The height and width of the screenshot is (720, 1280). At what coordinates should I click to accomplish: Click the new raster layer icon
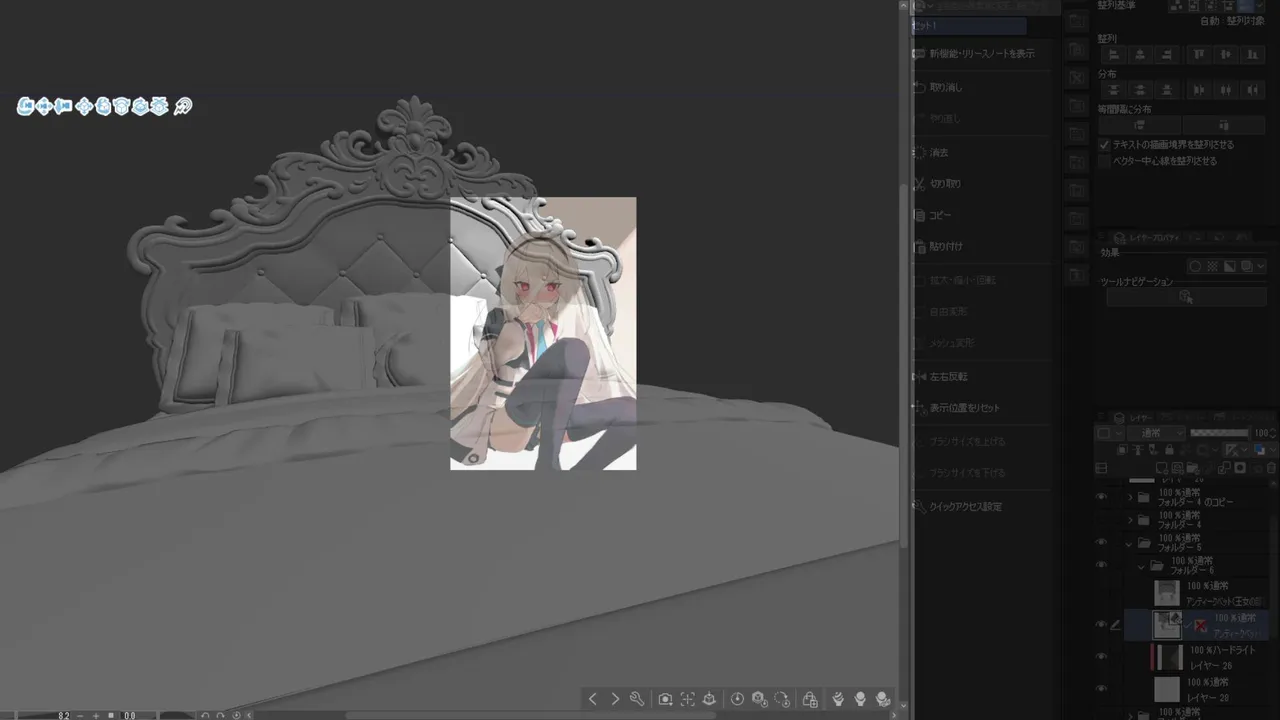(1163, 467)
